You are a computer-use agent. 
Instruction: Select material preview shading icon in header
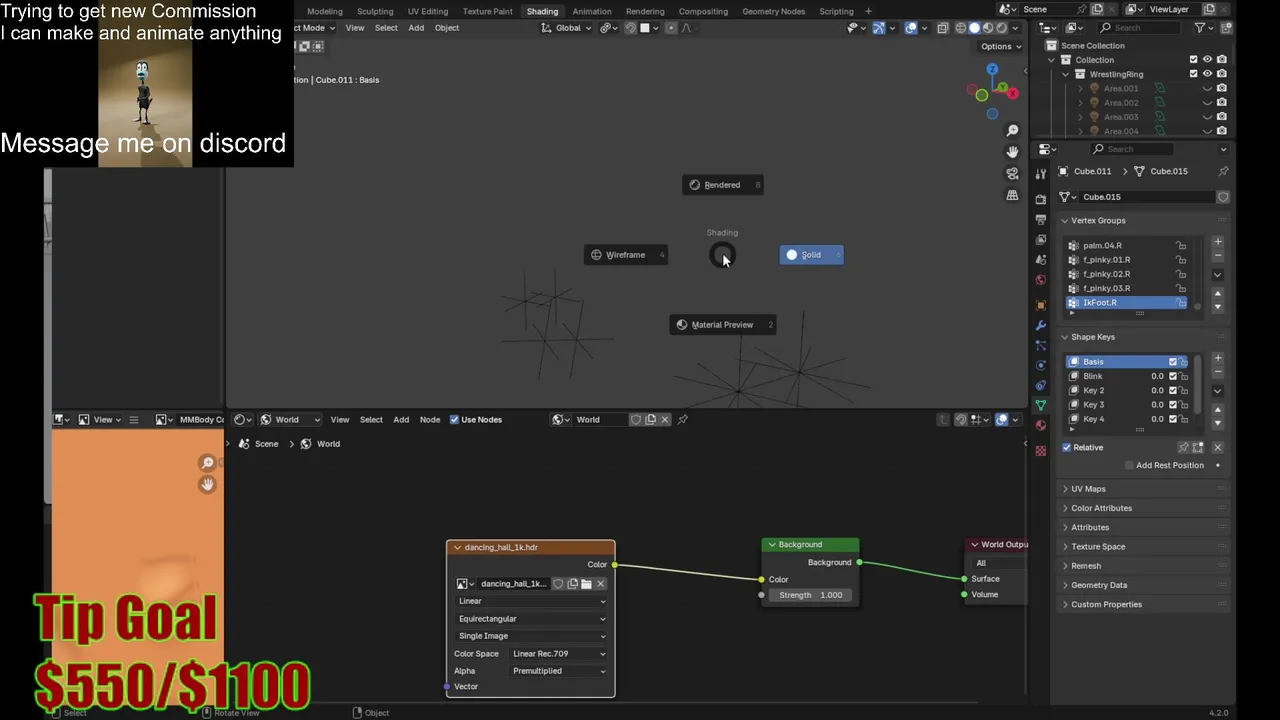tap(988, 28)
